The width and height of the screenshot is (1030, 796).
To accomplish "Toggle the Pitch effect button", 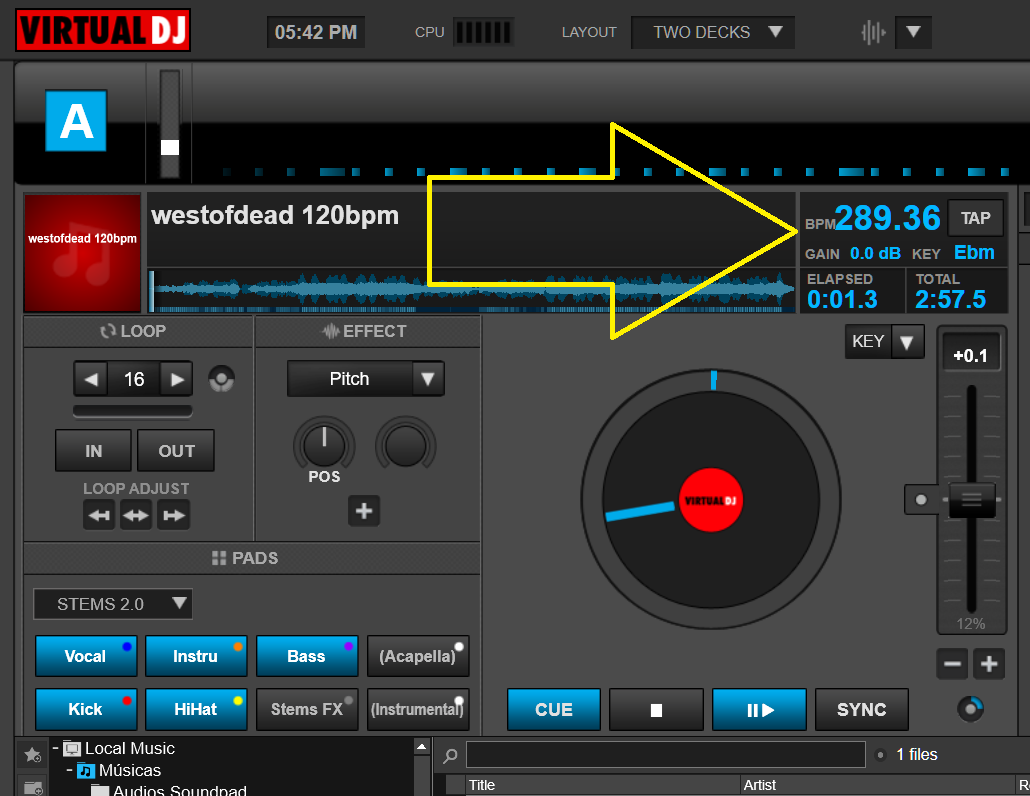I will pos(349,379).
